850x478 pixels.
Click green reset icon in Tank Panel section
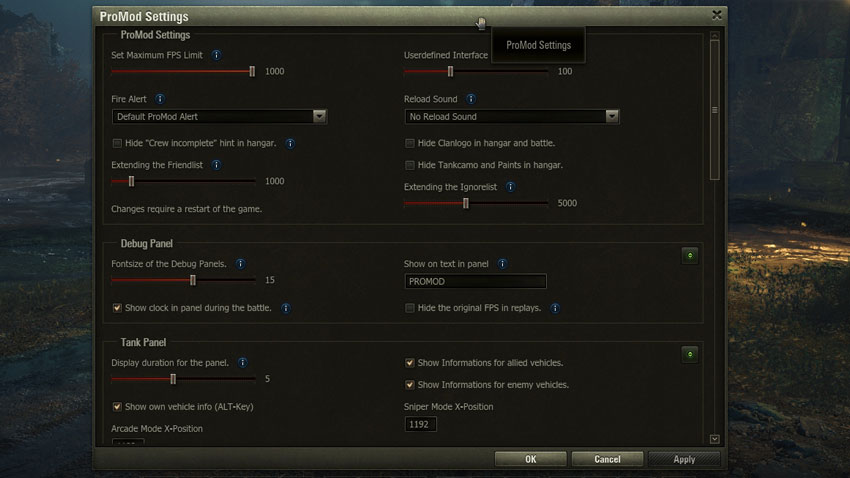pos(690,354)
